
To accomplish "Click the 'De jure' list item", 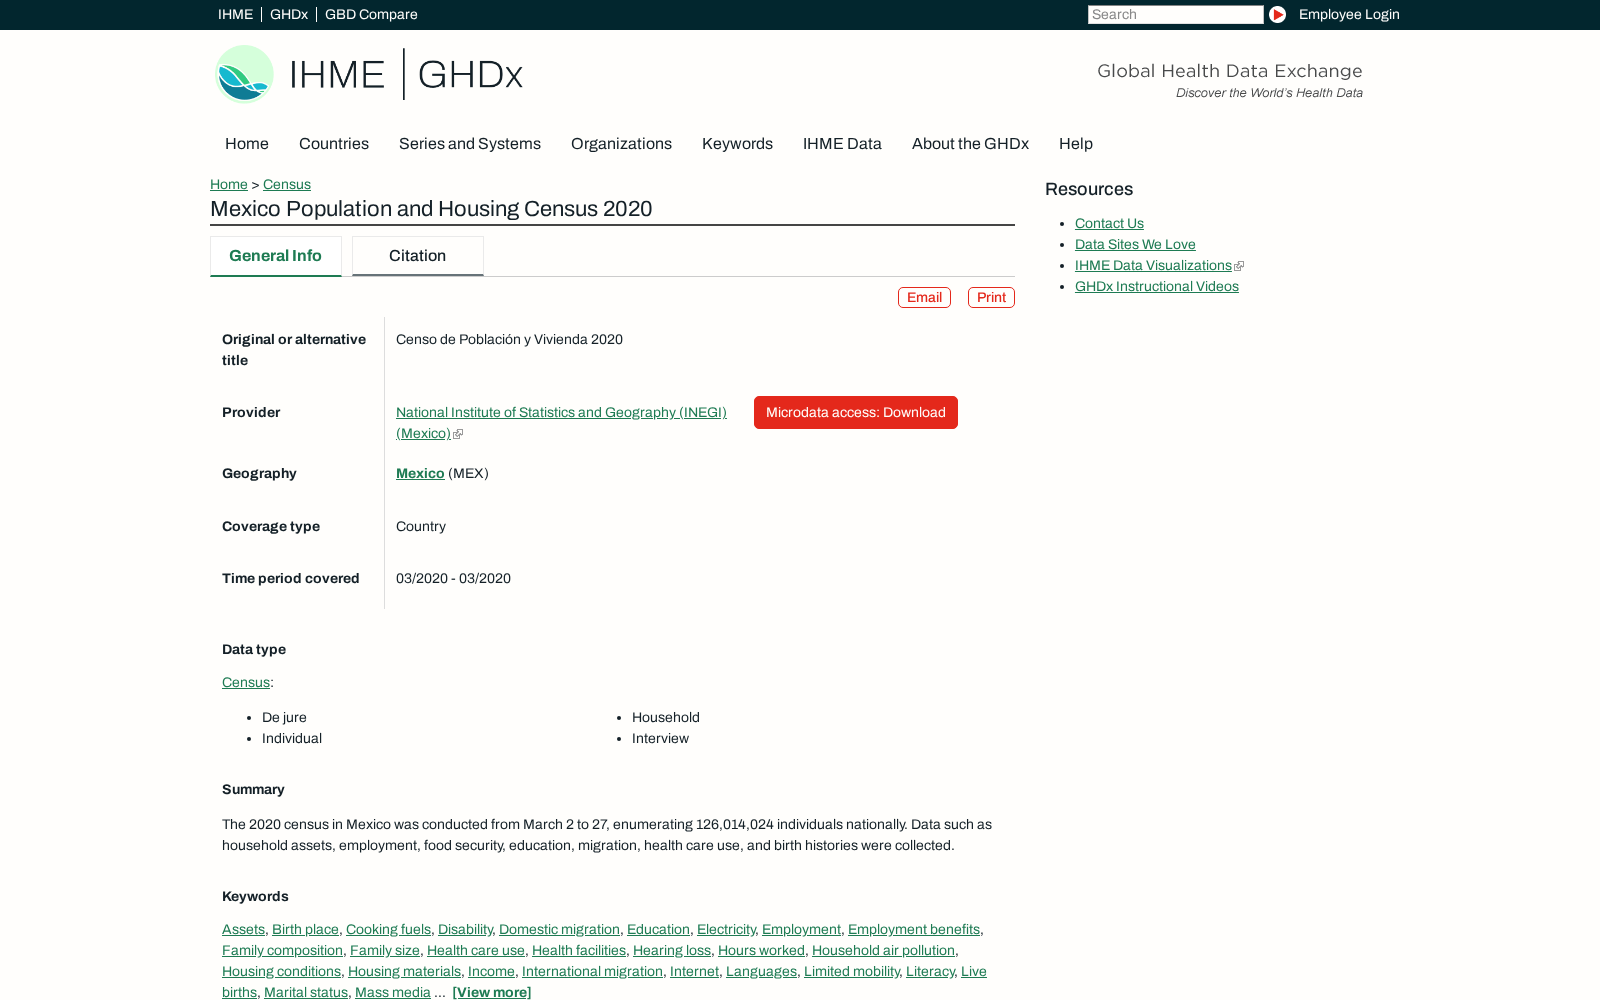I will click(284, 717).
